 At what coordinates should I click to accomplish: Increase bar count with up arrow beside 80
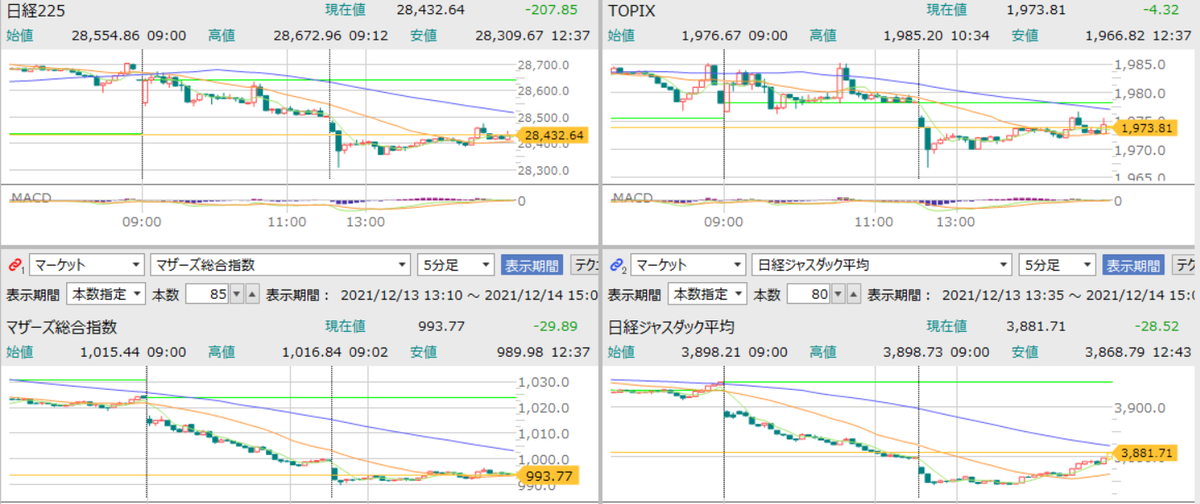click(853, 295)
